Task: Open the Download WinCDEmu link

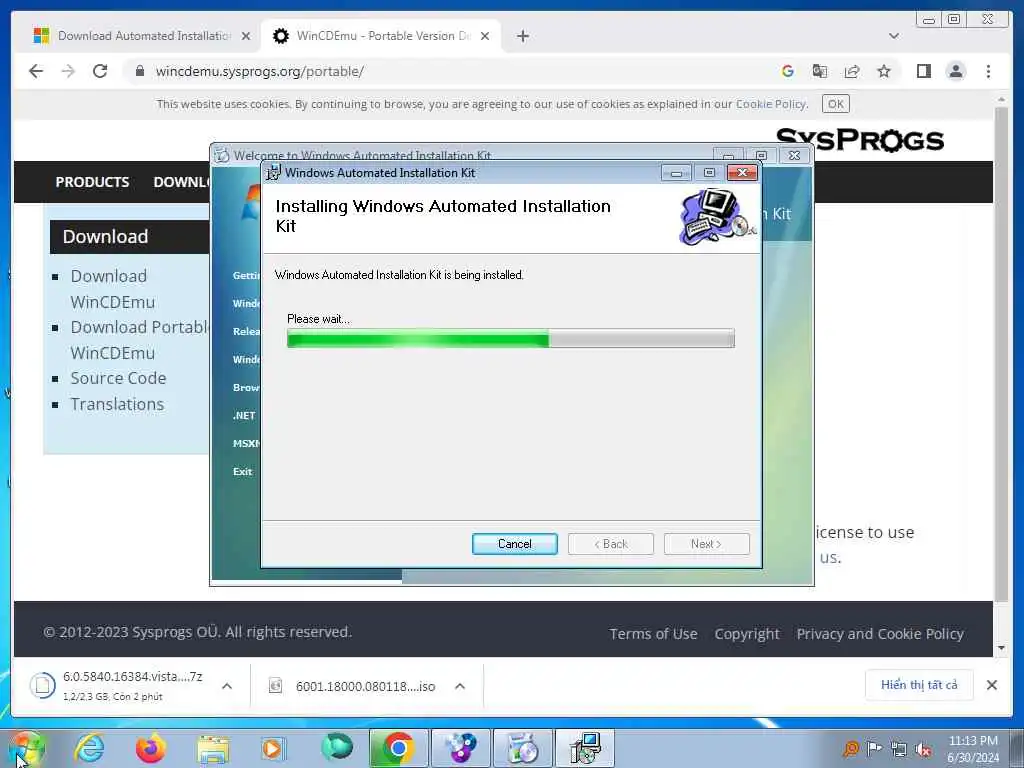Action: click(112, 289)
